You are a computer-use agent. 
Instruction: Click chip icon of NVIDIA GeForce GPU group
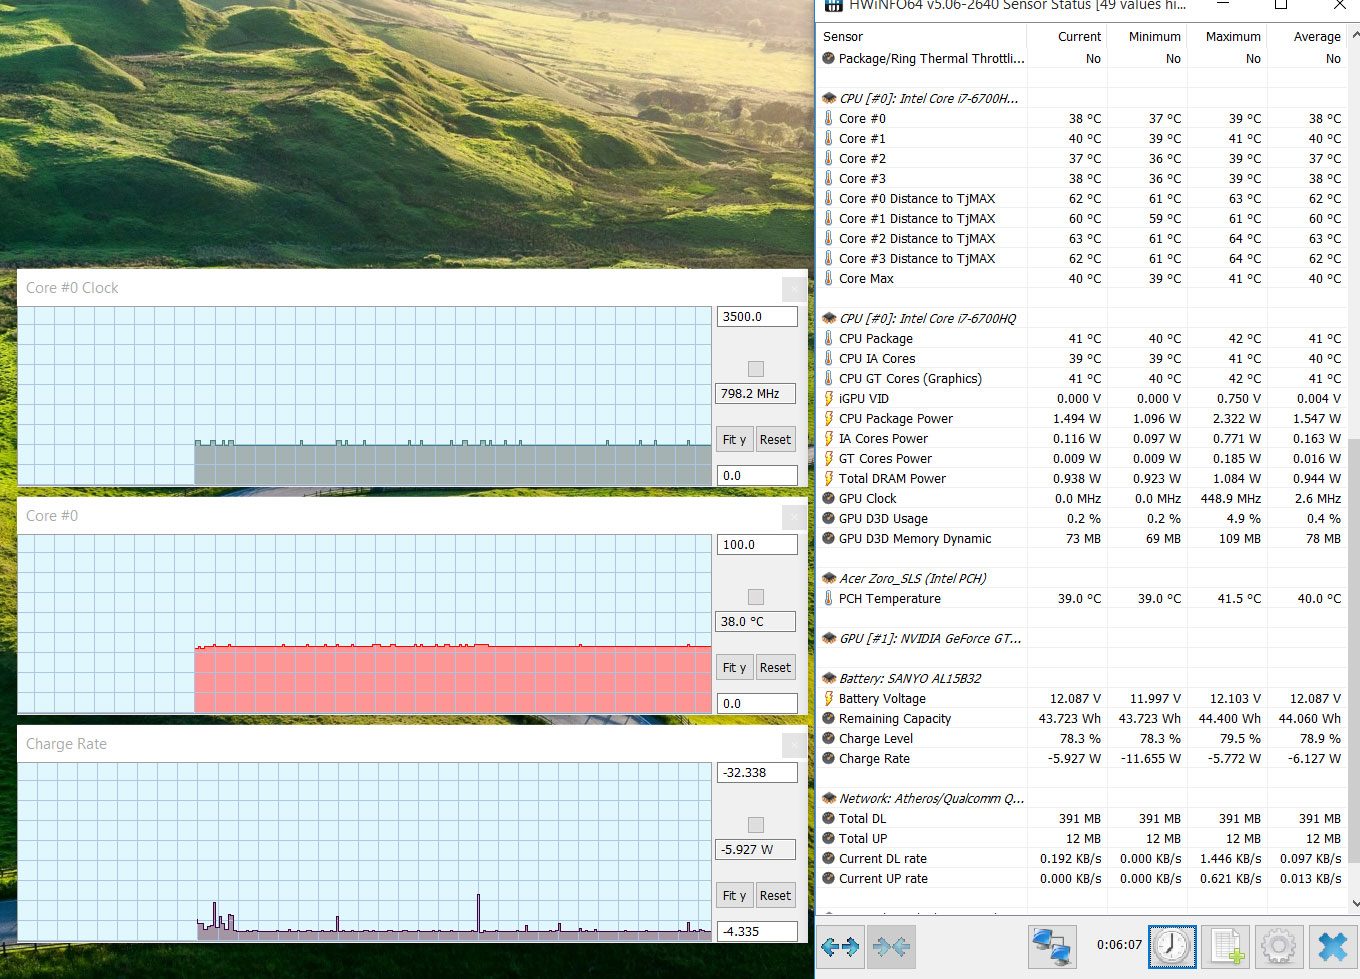pyautogui.click(x=829, y=638)
